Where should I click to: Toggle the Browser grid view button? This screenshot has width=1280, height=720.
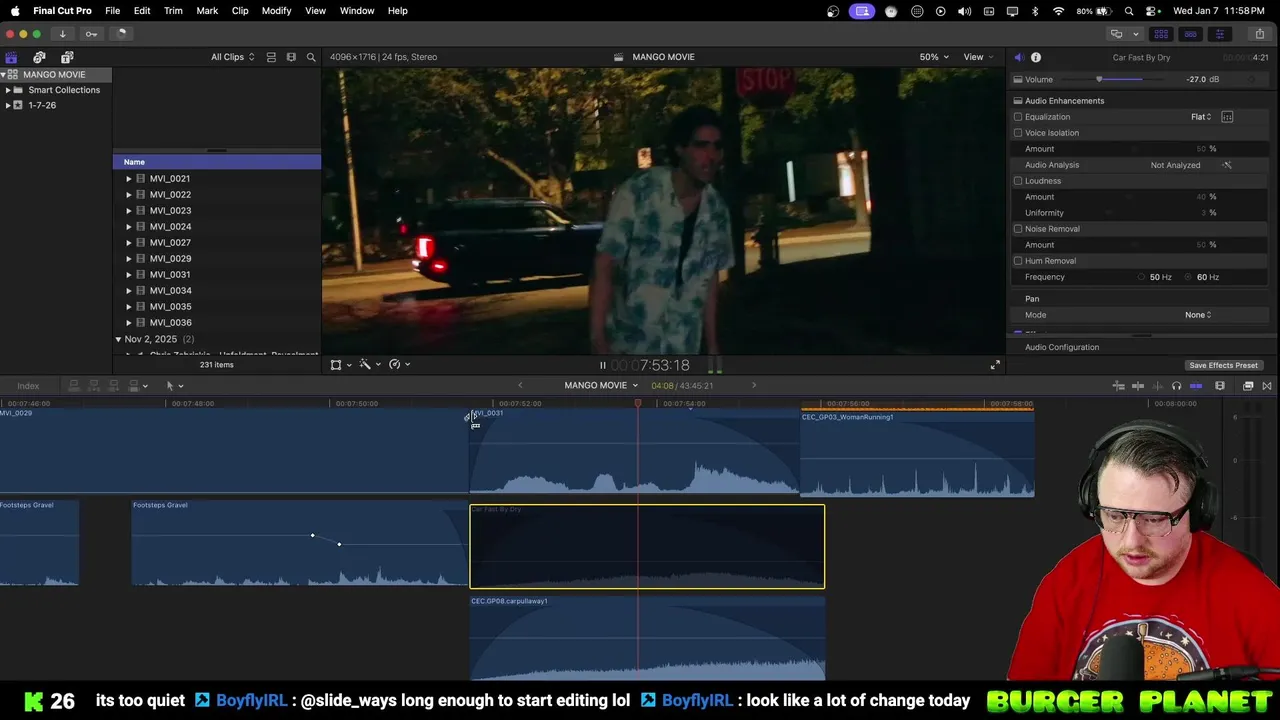(x=1161, y=34)
